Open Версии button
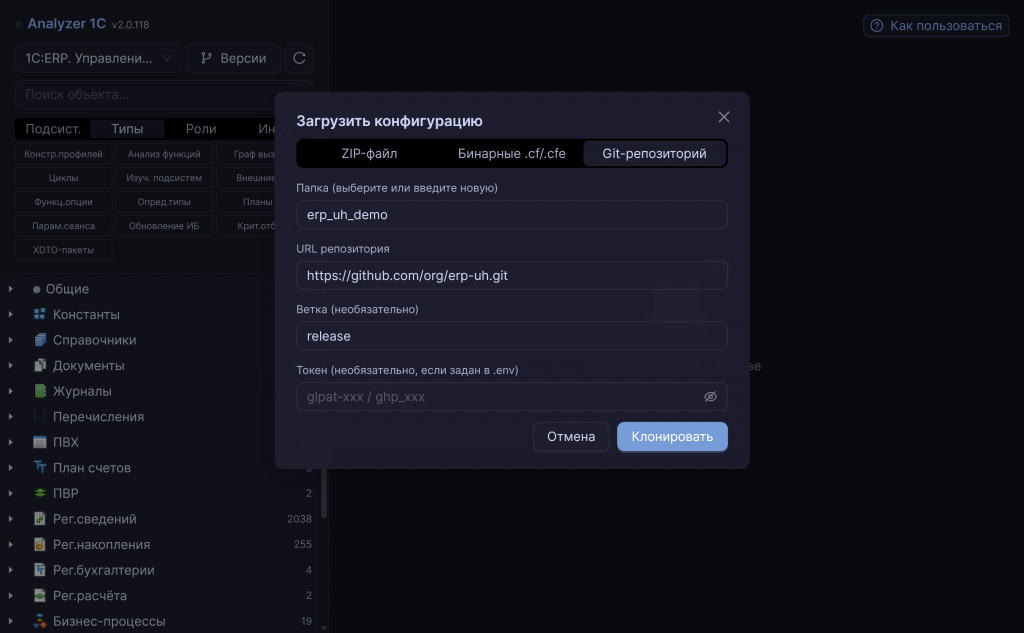This screenshot has width=1024, height=633. pyautogui.click(x=233, y=58)
